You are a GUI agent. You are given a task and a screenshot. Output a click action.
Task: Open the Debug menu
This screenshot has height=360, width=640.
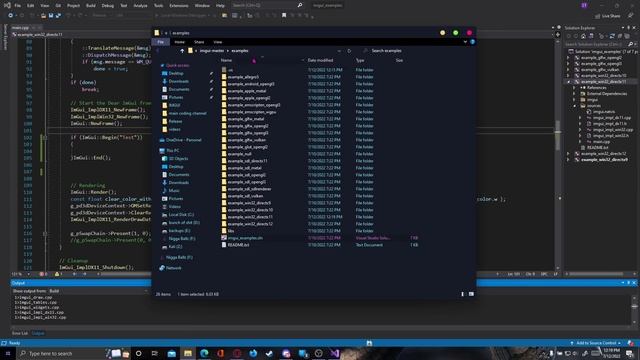coord(108,6)
